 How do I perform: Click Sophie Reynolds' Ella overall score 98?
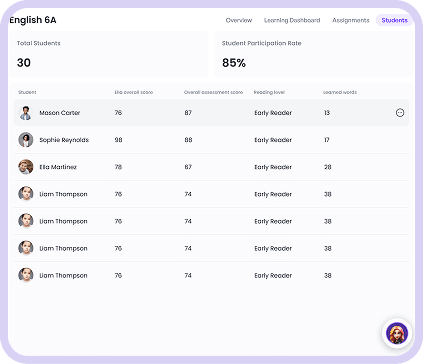click(118, 140)
